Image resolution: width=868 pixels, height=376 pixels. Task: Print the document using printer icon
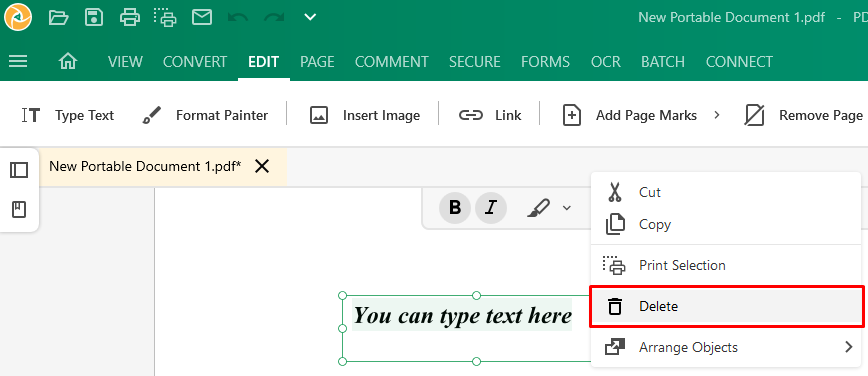point(130,18)
